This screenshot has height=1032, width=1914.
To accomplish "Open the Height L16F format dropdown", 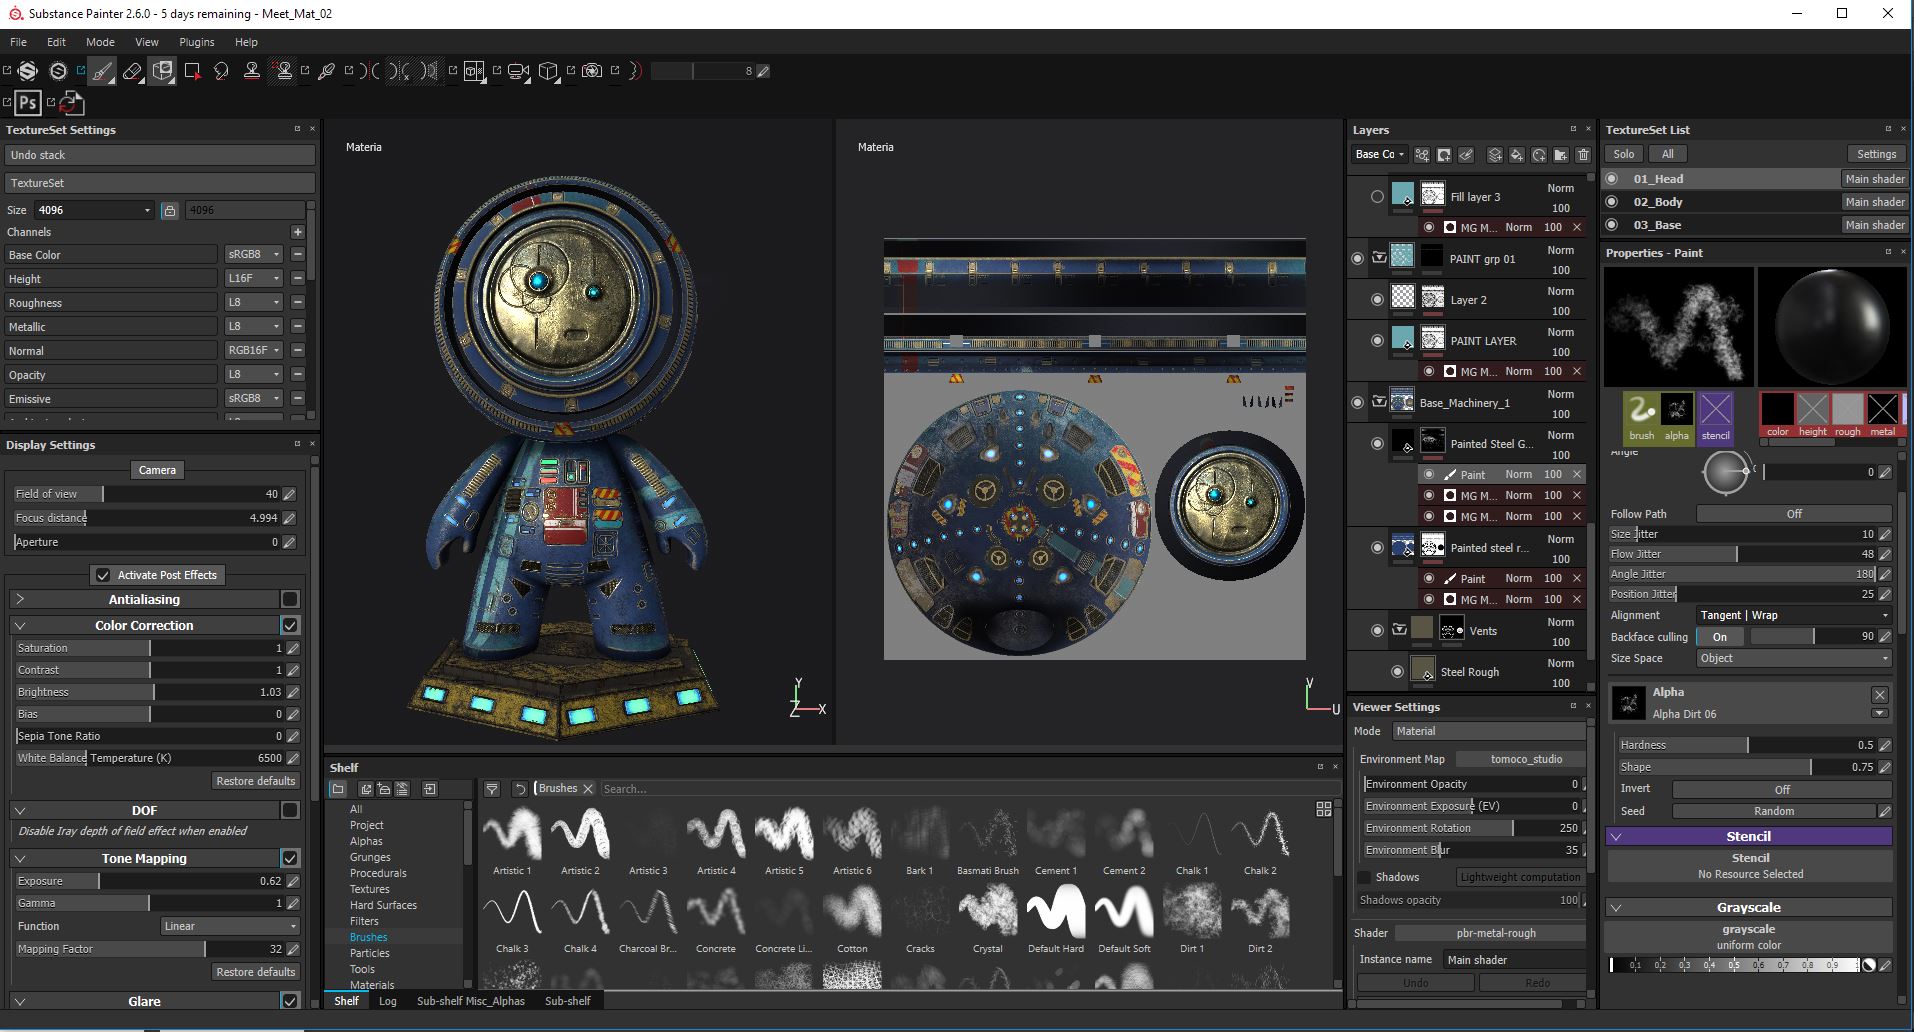I will (254, 278).
